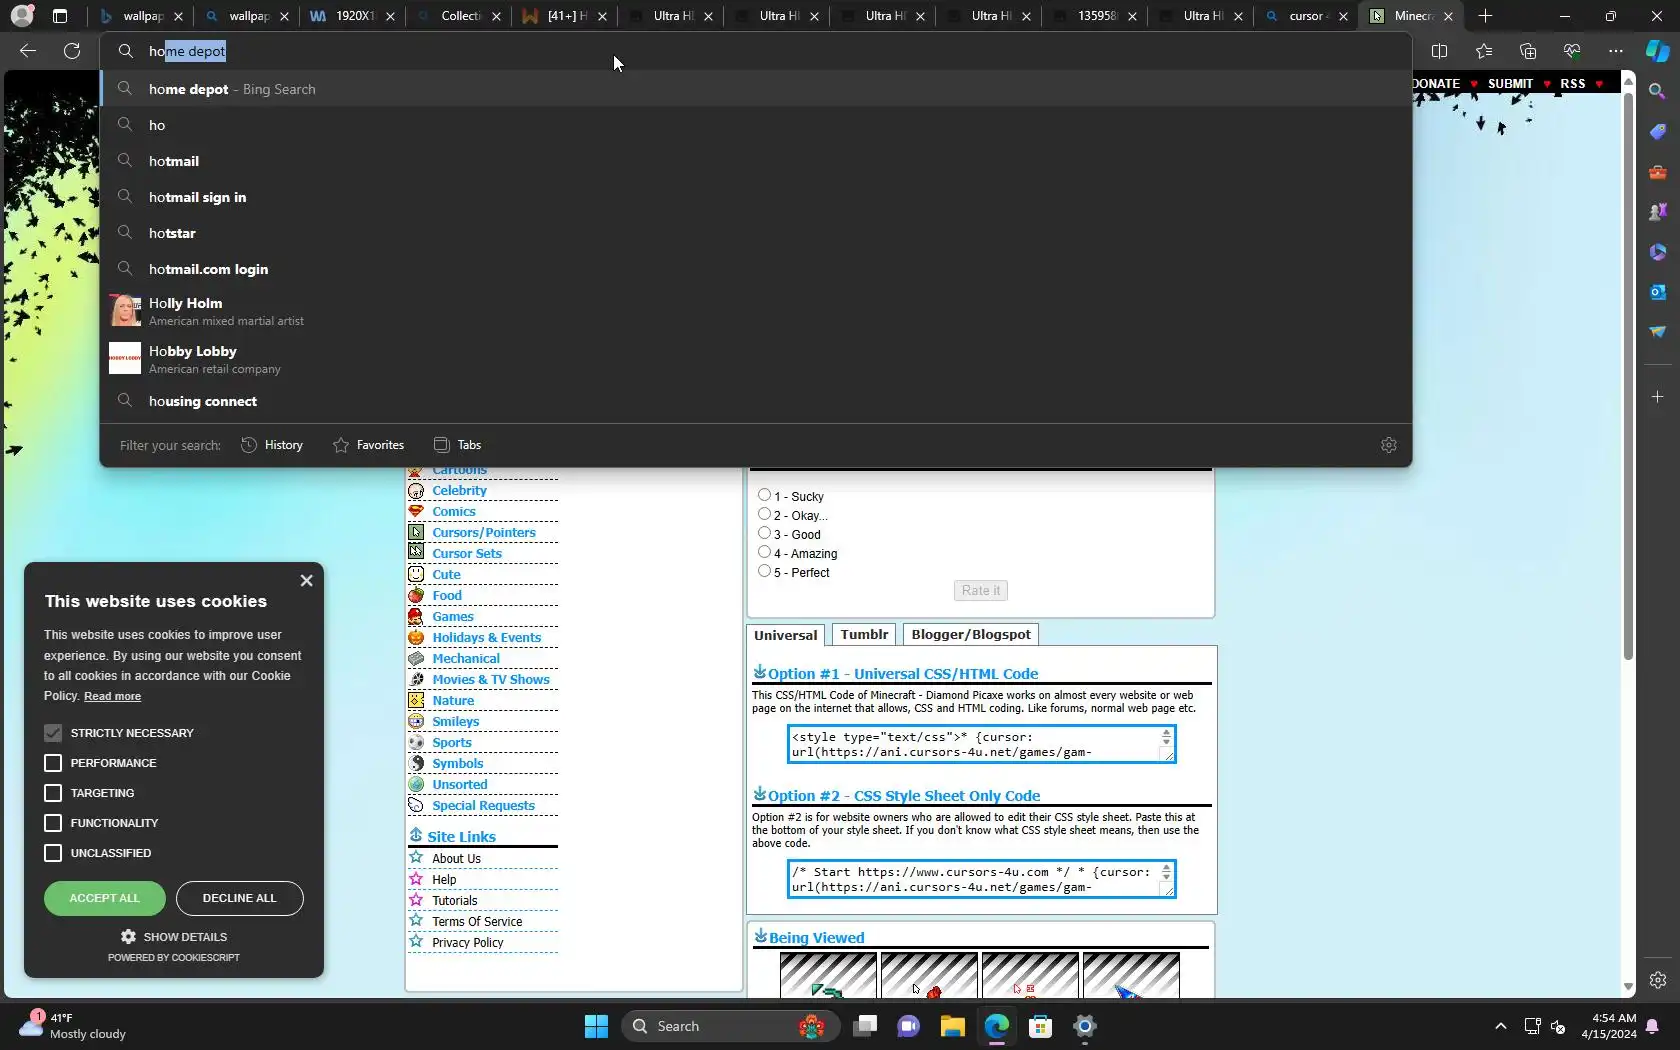Open the sidebar Games icon
Image resolution: width=1680 pixels, height=1050 pixels.
1657,211
